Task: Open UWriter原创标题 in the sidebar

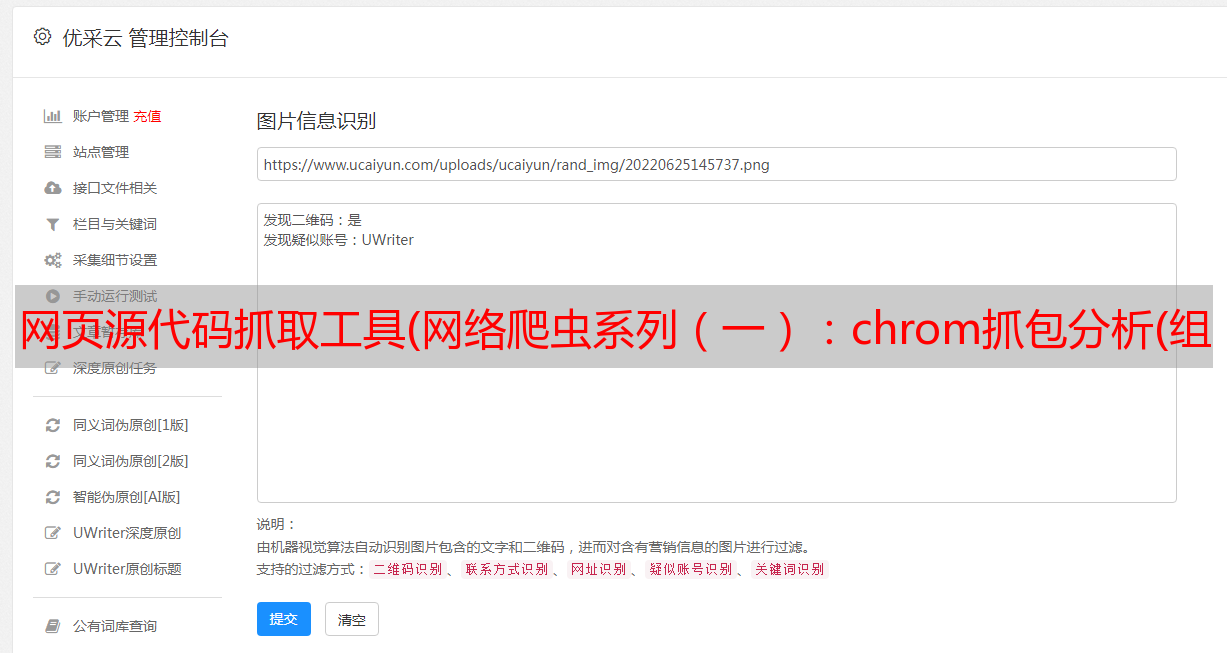Action: (x=127, y=569)
